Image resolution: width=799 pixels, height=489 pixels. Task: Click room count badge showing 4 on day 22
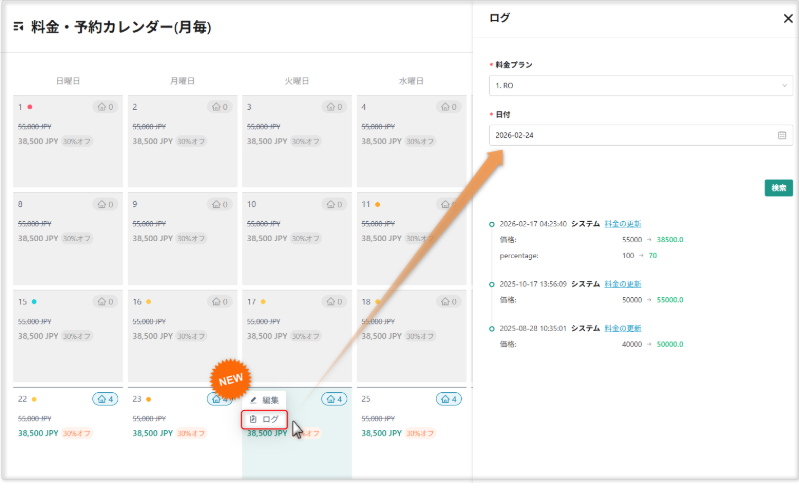105,399
